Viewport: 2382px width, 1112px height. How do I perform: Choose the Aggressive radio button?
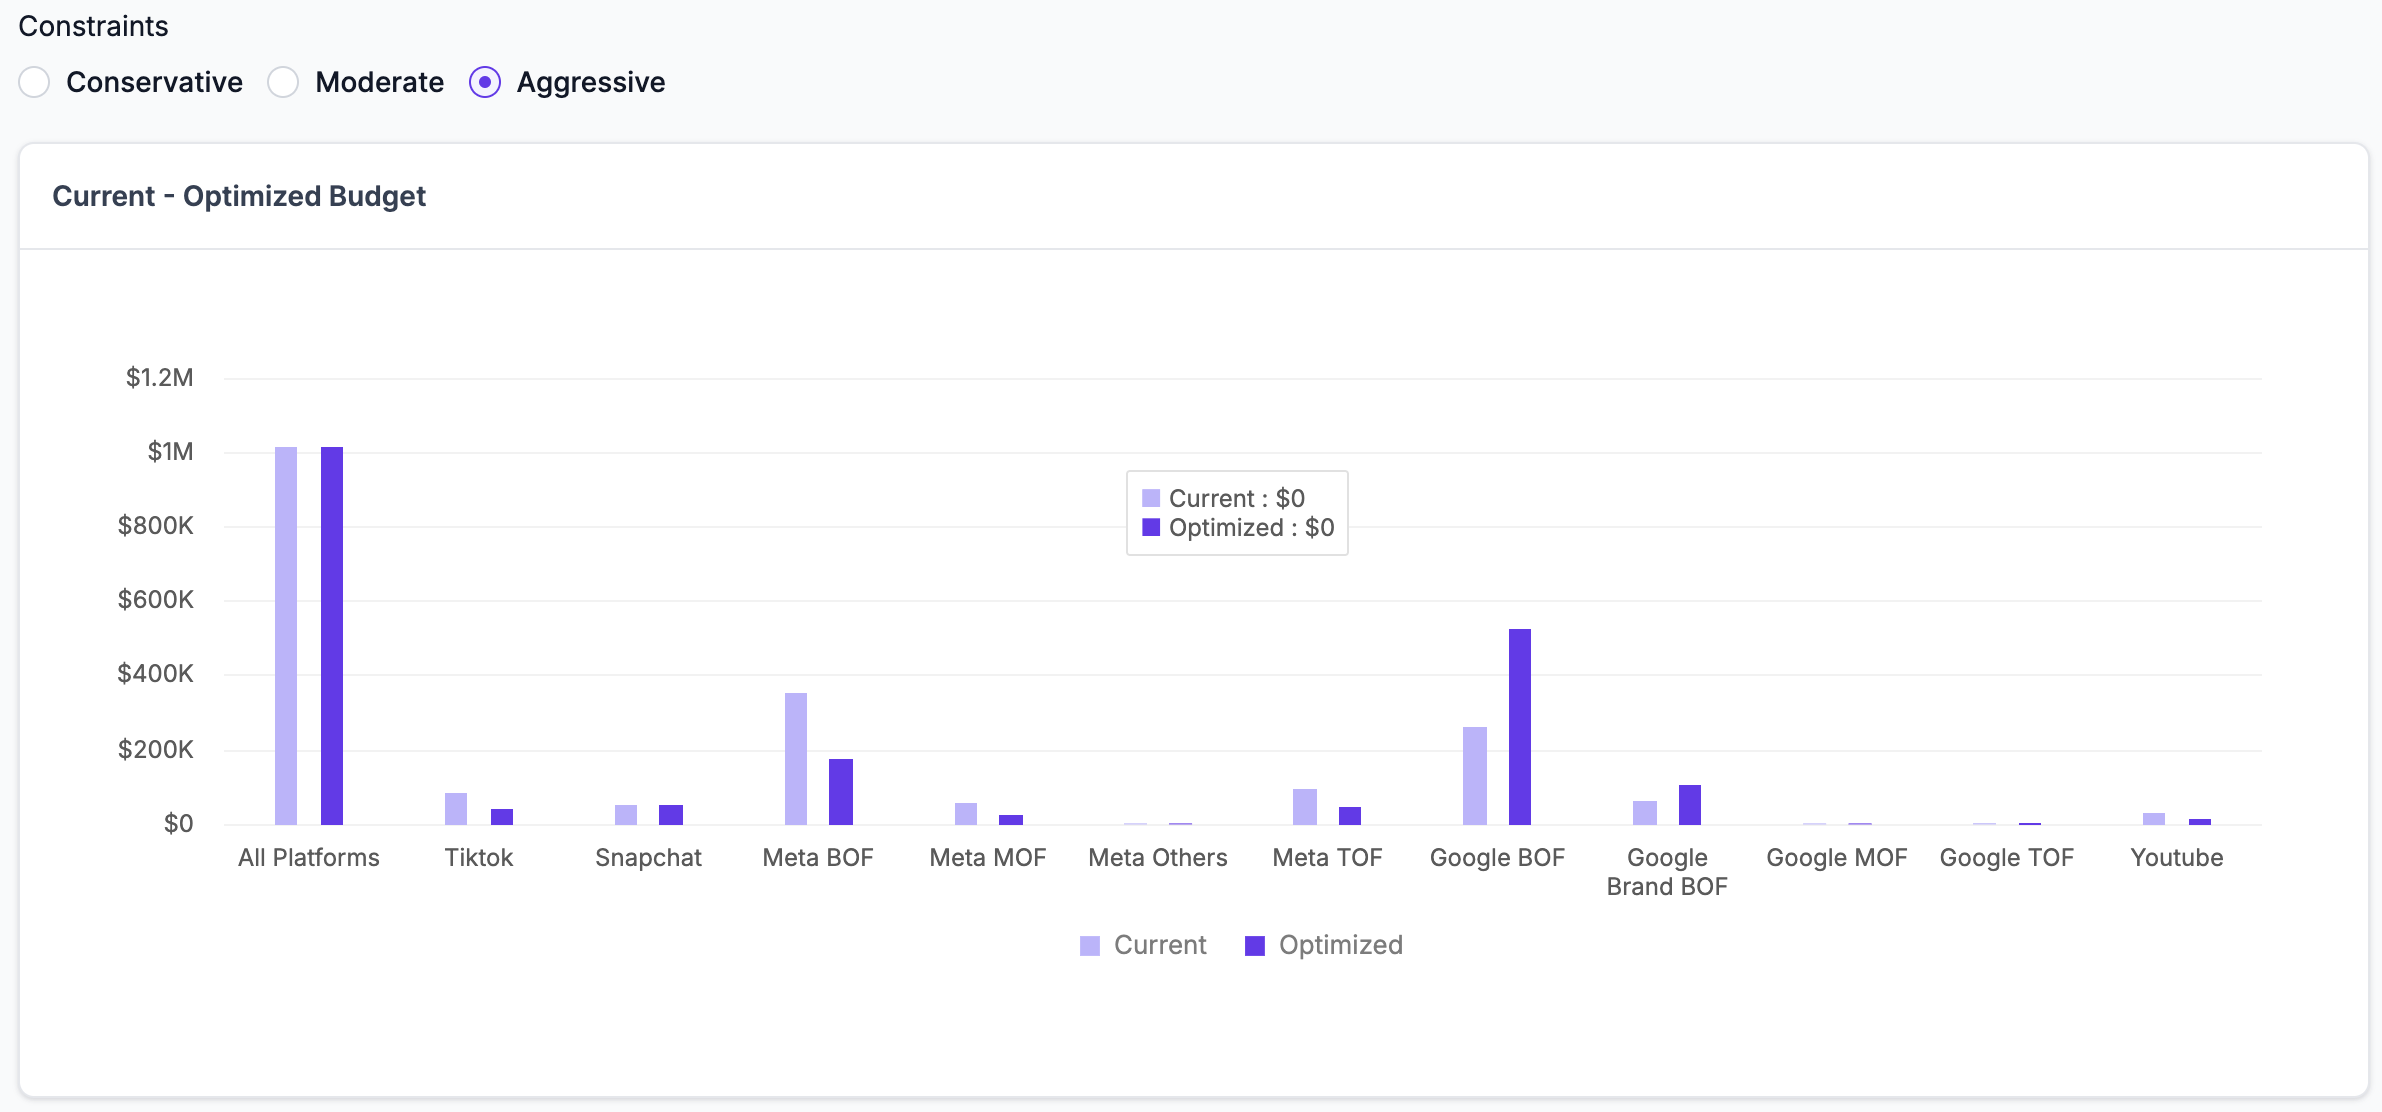coord(485,82)
